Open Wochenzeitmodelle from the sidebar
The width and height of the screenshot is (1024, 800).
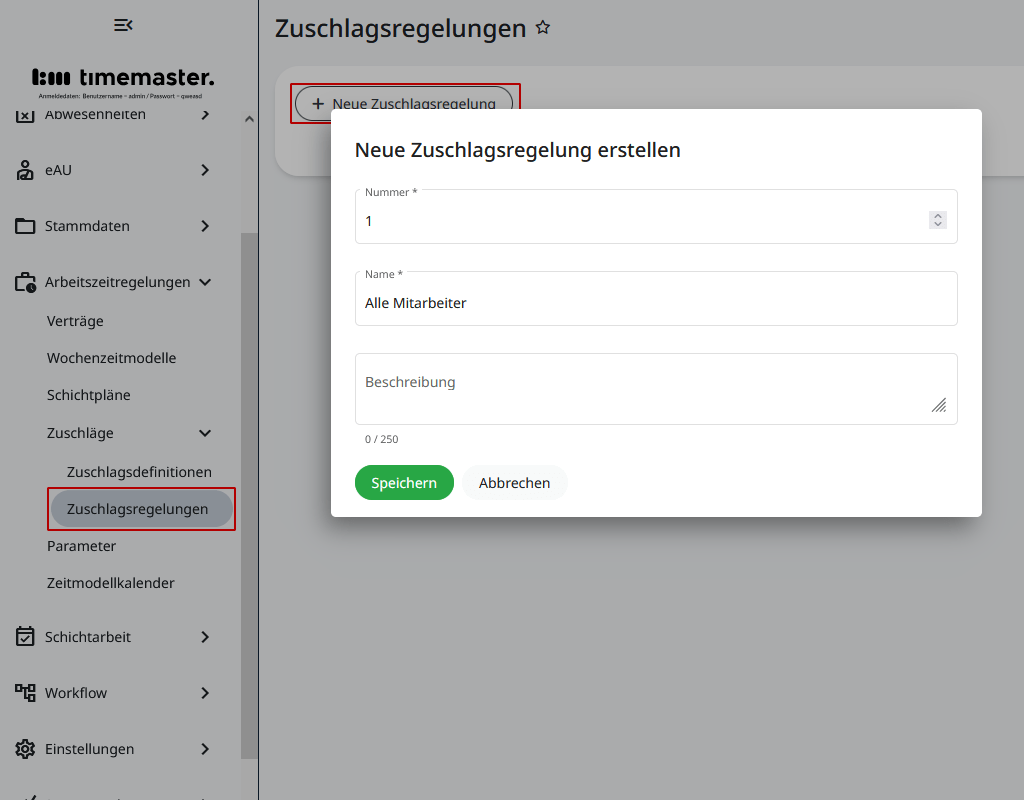(112, 357)
